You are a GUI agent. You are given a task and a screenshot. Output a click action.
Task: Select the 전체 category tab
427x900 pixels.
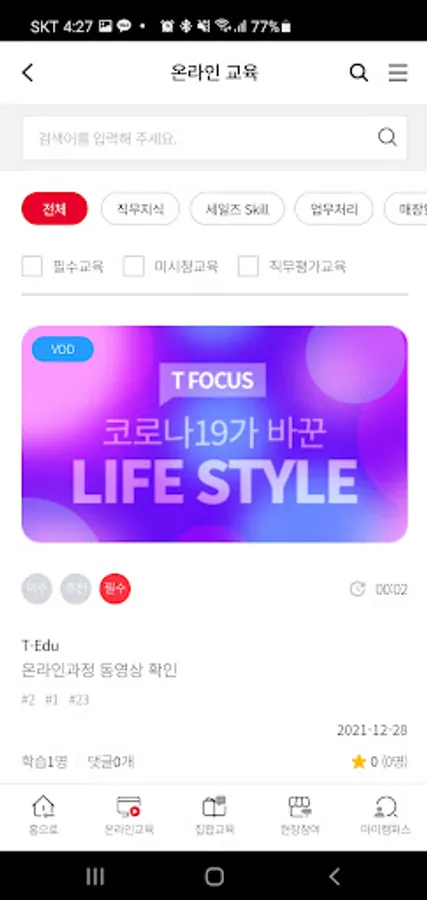55,209
